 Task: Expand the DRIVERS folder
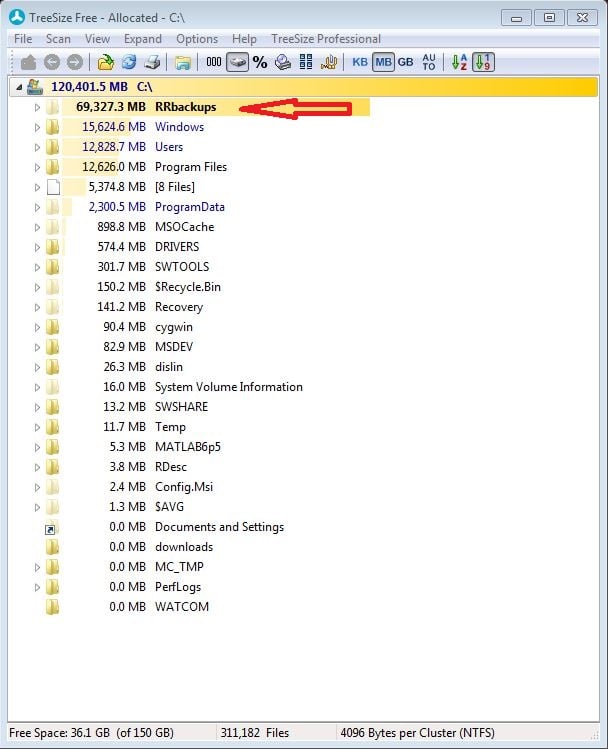click(37, 247)
